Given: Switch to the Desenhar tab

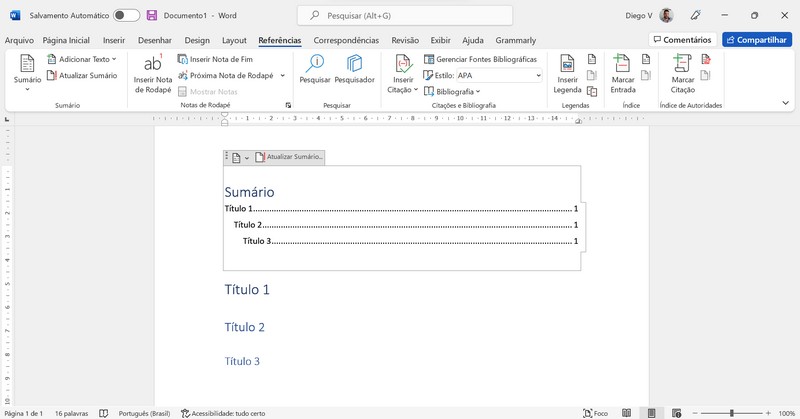Looking at the screenshot, I should pyautogui.click(x=155, y=40).
